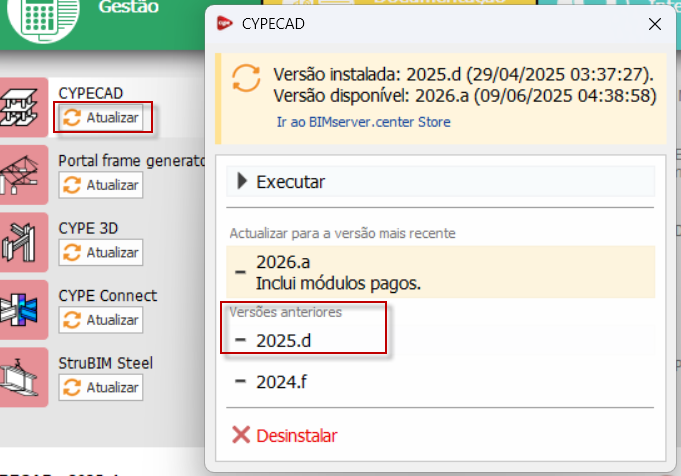Screen dimensions: 681x476
Task: Click the Gestão calculator icon
Action: click(43, 20)
